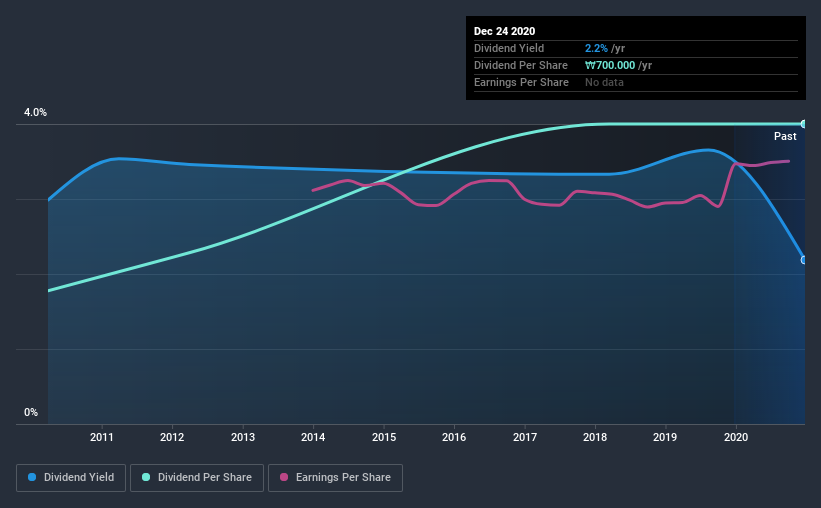Viewport: 821px width, 508px height.
Task: Click the 2017 x-axis label
Action: pyautogui.click(x=525, y=437)
